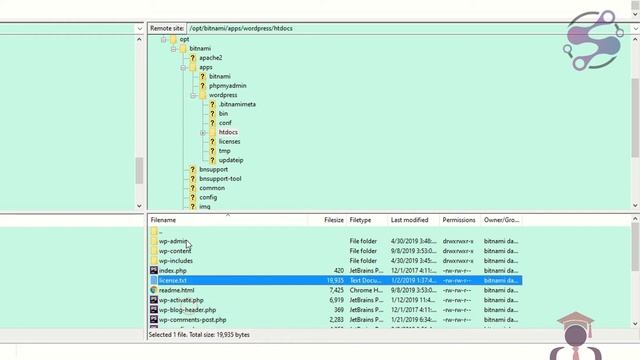Select the license.txt file row
The image size is (640, 360).
pos(335,280)
